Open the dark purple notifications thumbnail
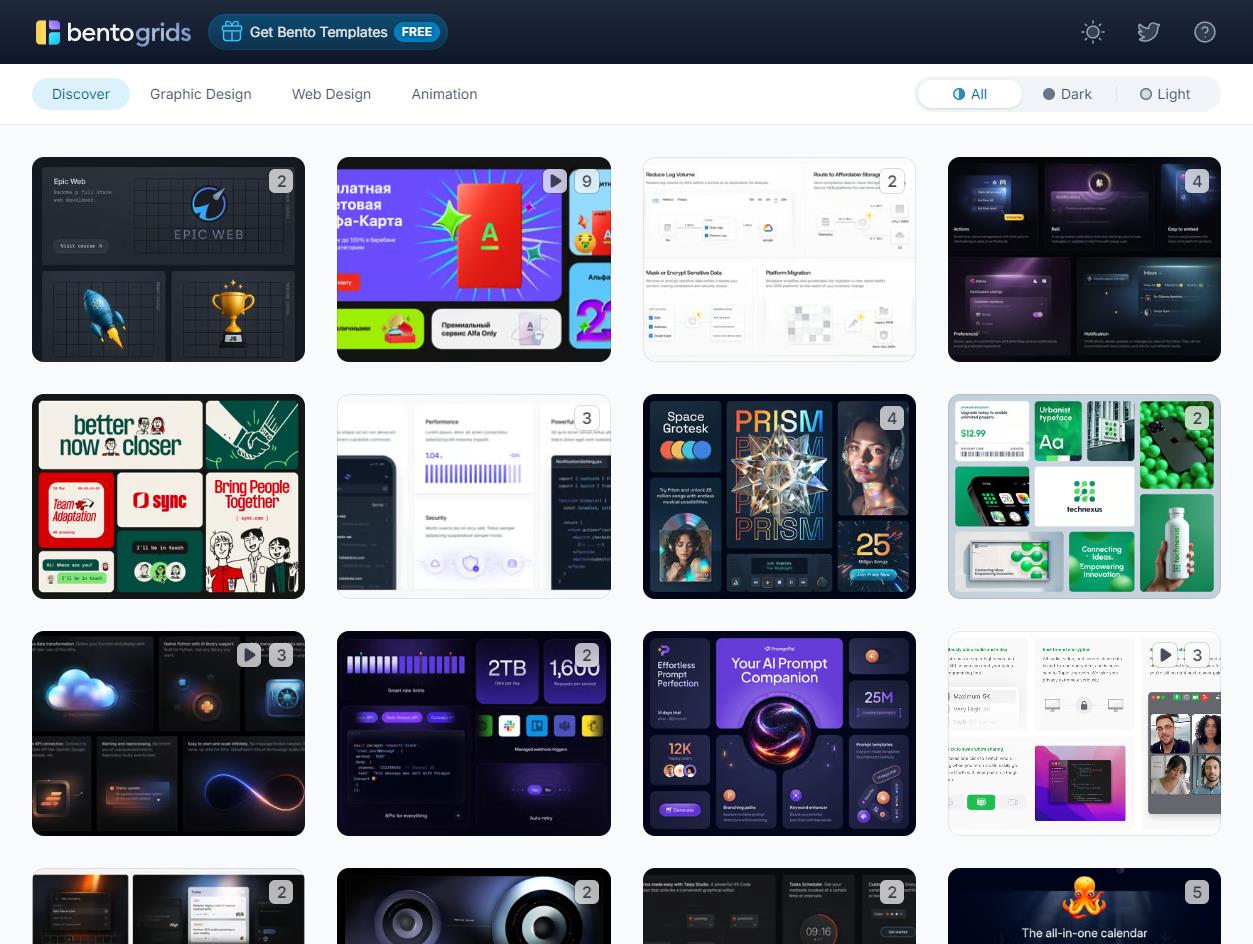Screen dimensions: 1253x944 (1084, 259)
